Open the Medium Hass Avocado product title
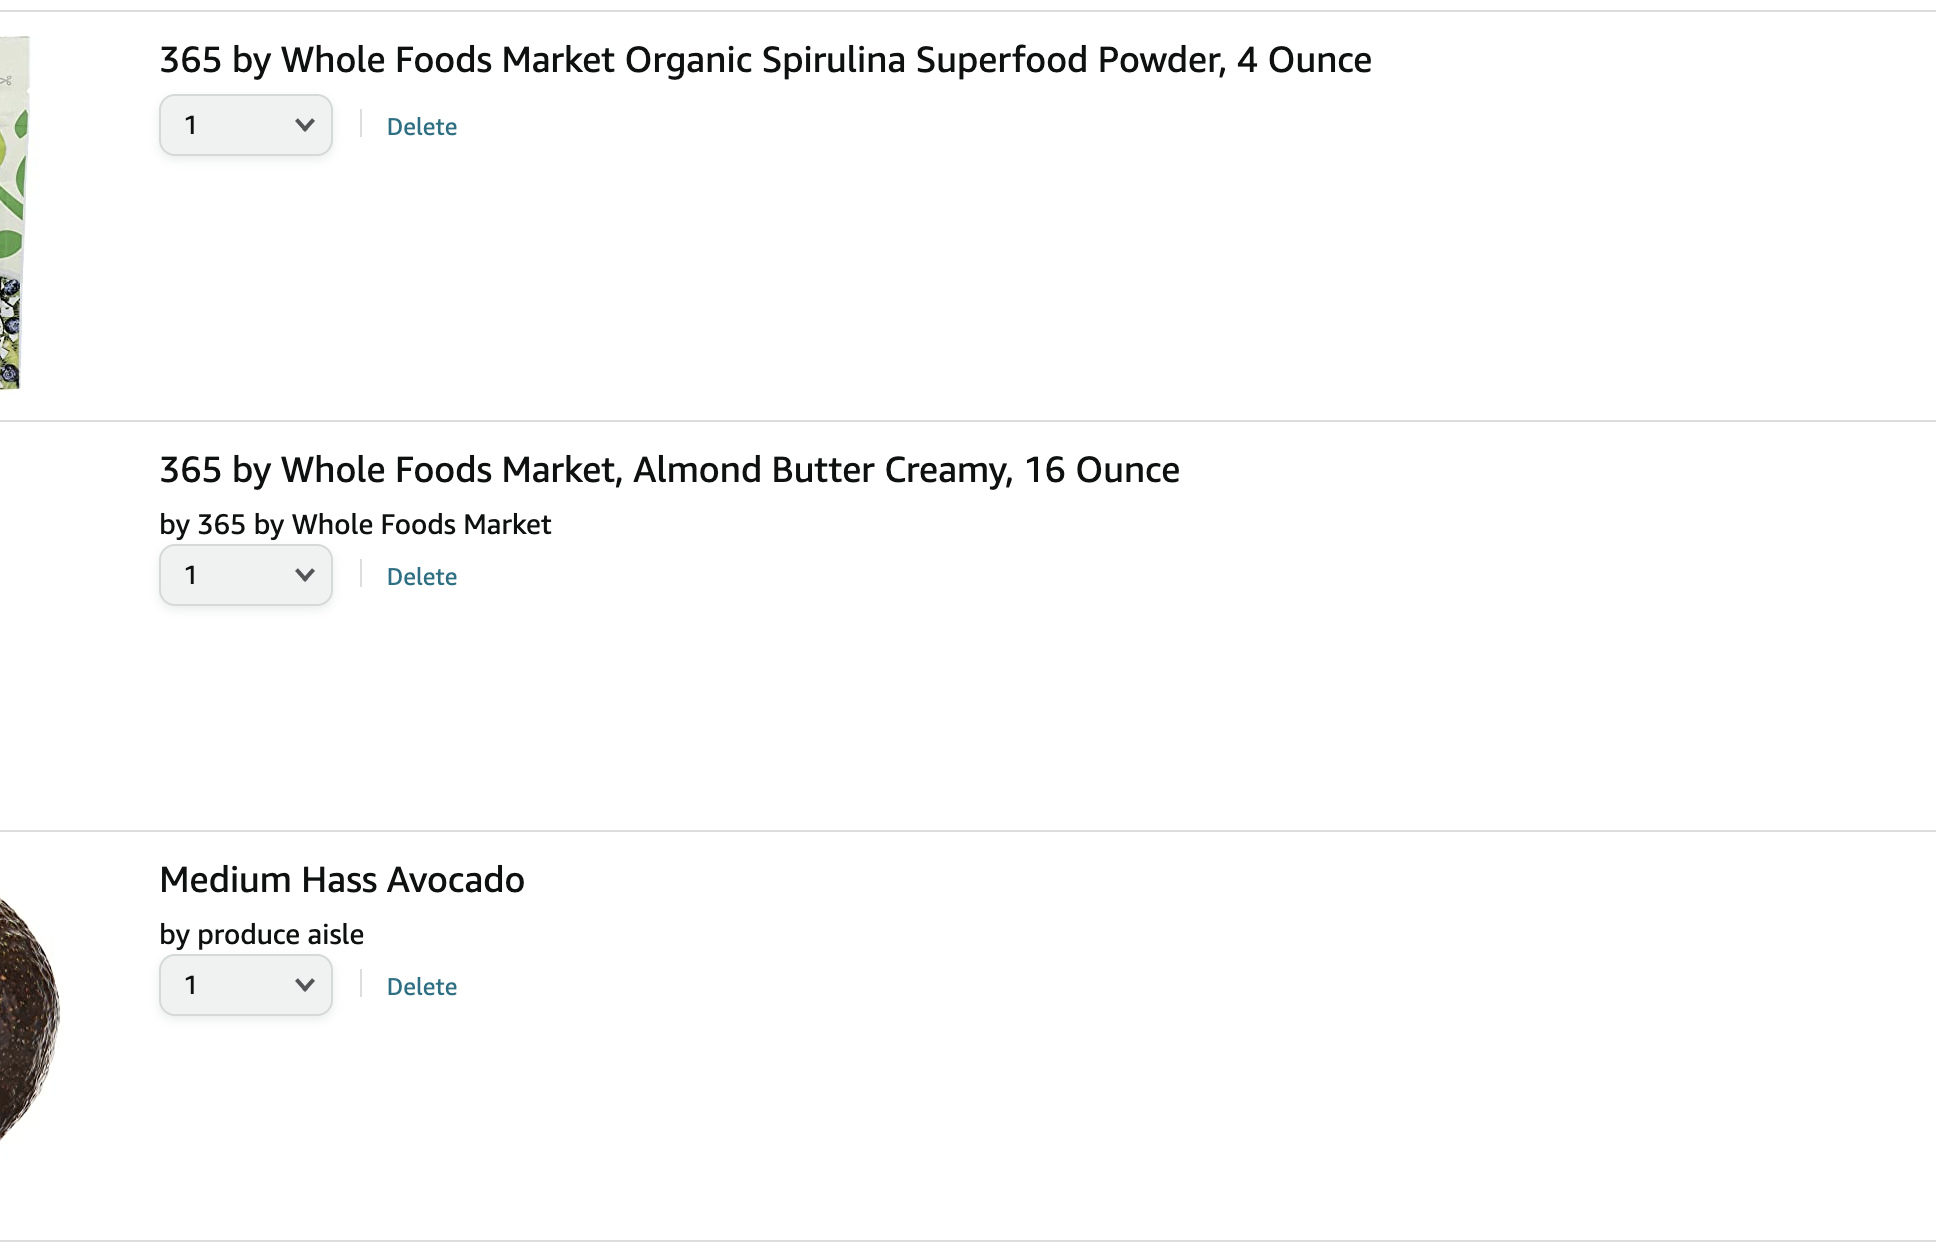This screenshot has width=1936, height=1244. pyautogui.click(x=342, y=880)
